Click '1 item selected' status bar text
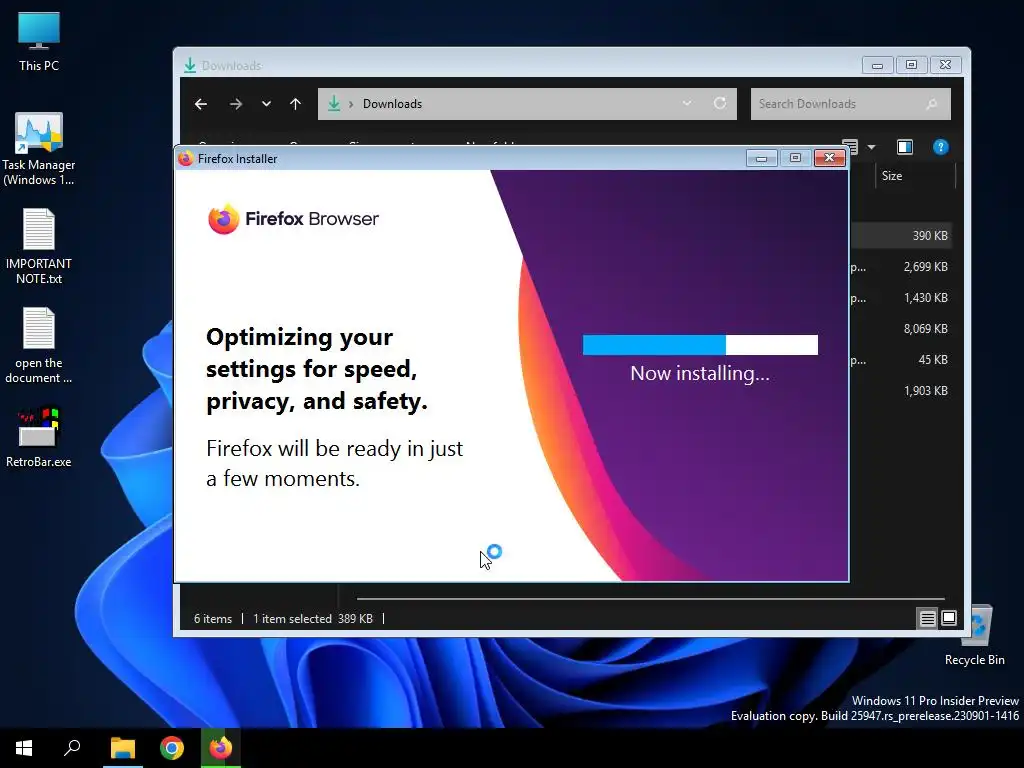Viewport: 1024px width, 768px height. tap(293, 618)
